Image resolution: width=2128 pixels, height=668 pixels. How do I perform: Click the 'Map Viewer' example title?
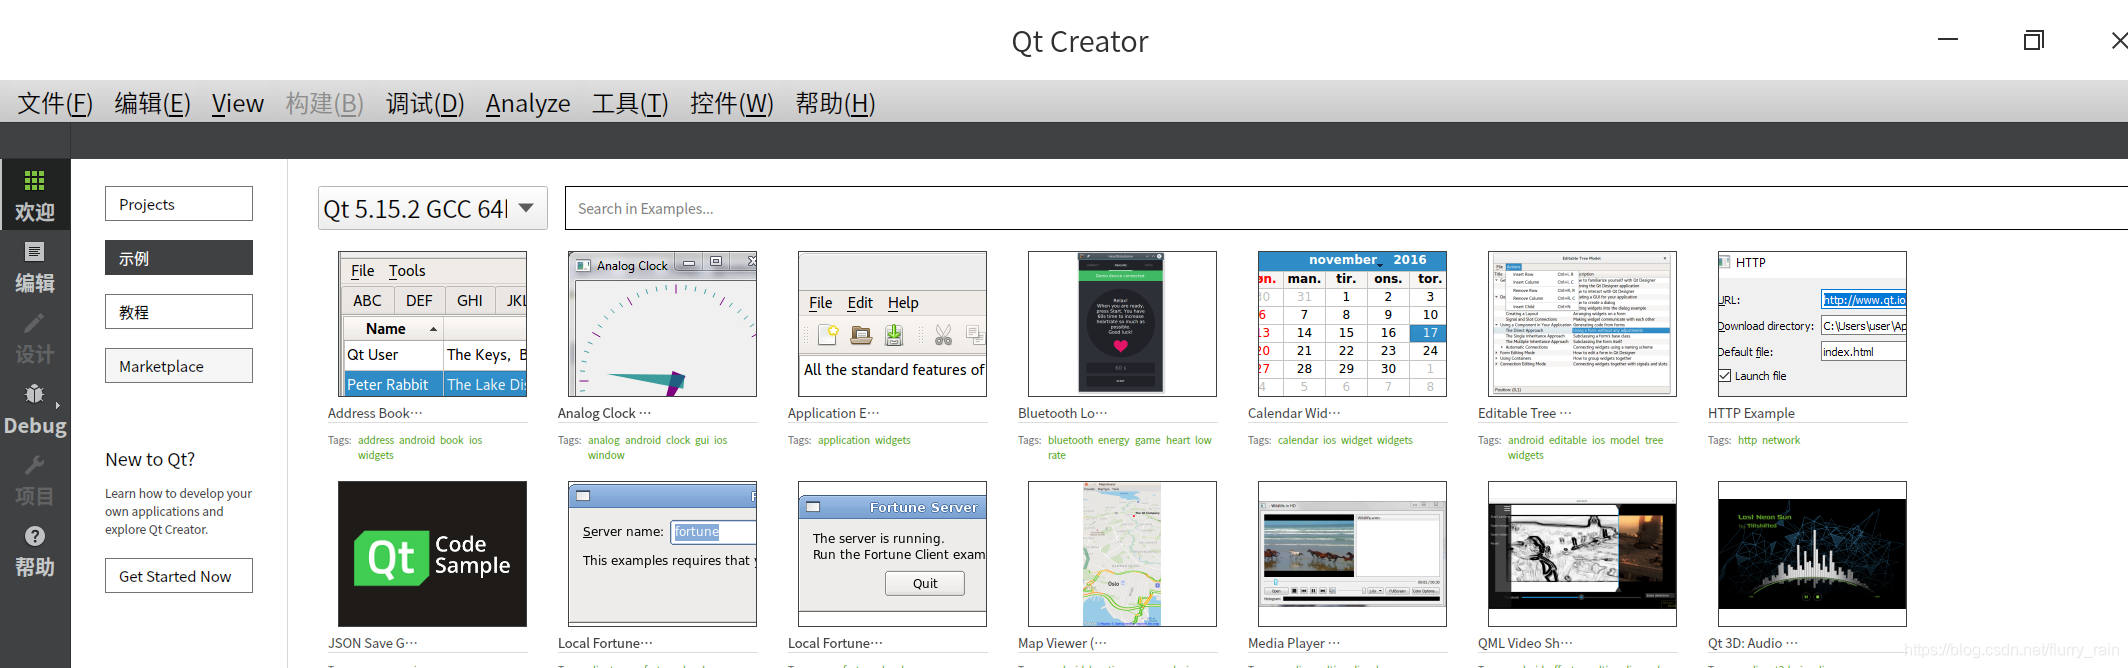click(x=1062, y=643)
